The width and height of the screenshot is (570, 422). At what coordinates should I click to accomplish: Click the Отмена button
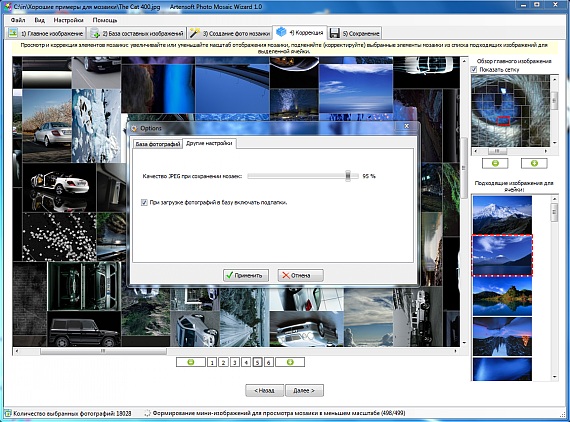click(x=300, y=275)
